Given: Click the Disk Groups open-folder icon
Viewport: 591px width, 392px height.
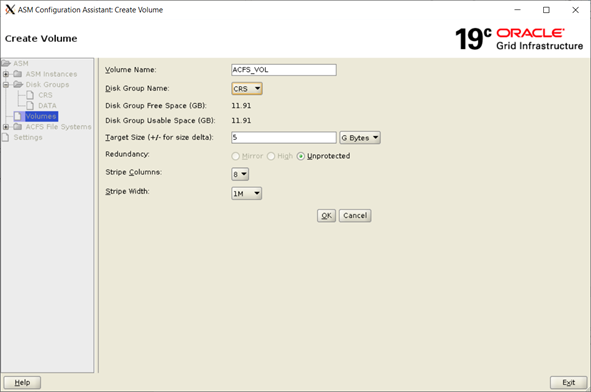Looking at the screenshot, I should pyautogui.click(x=18, y=84).
